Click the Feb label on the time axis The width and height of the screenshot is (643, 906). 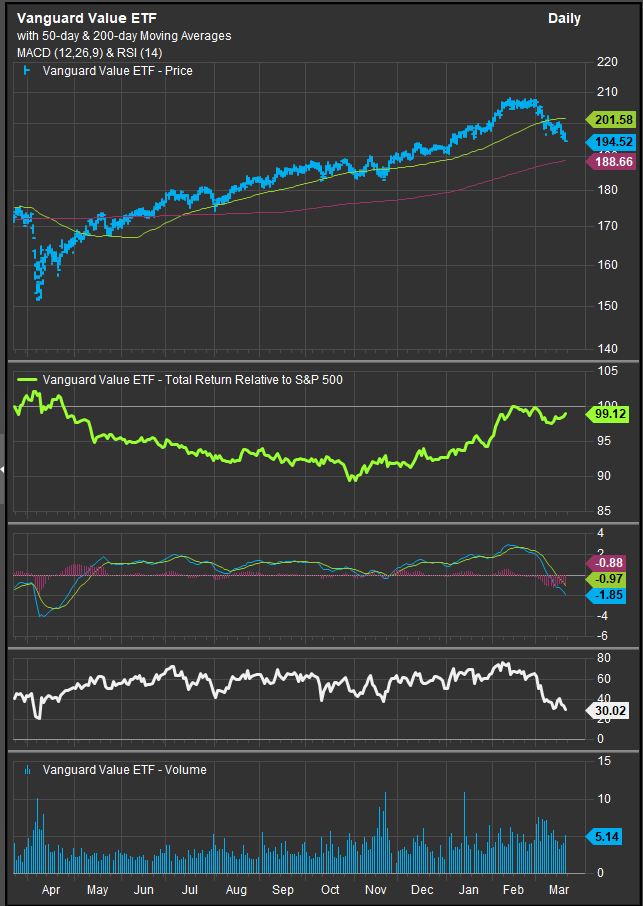point(512,889)
